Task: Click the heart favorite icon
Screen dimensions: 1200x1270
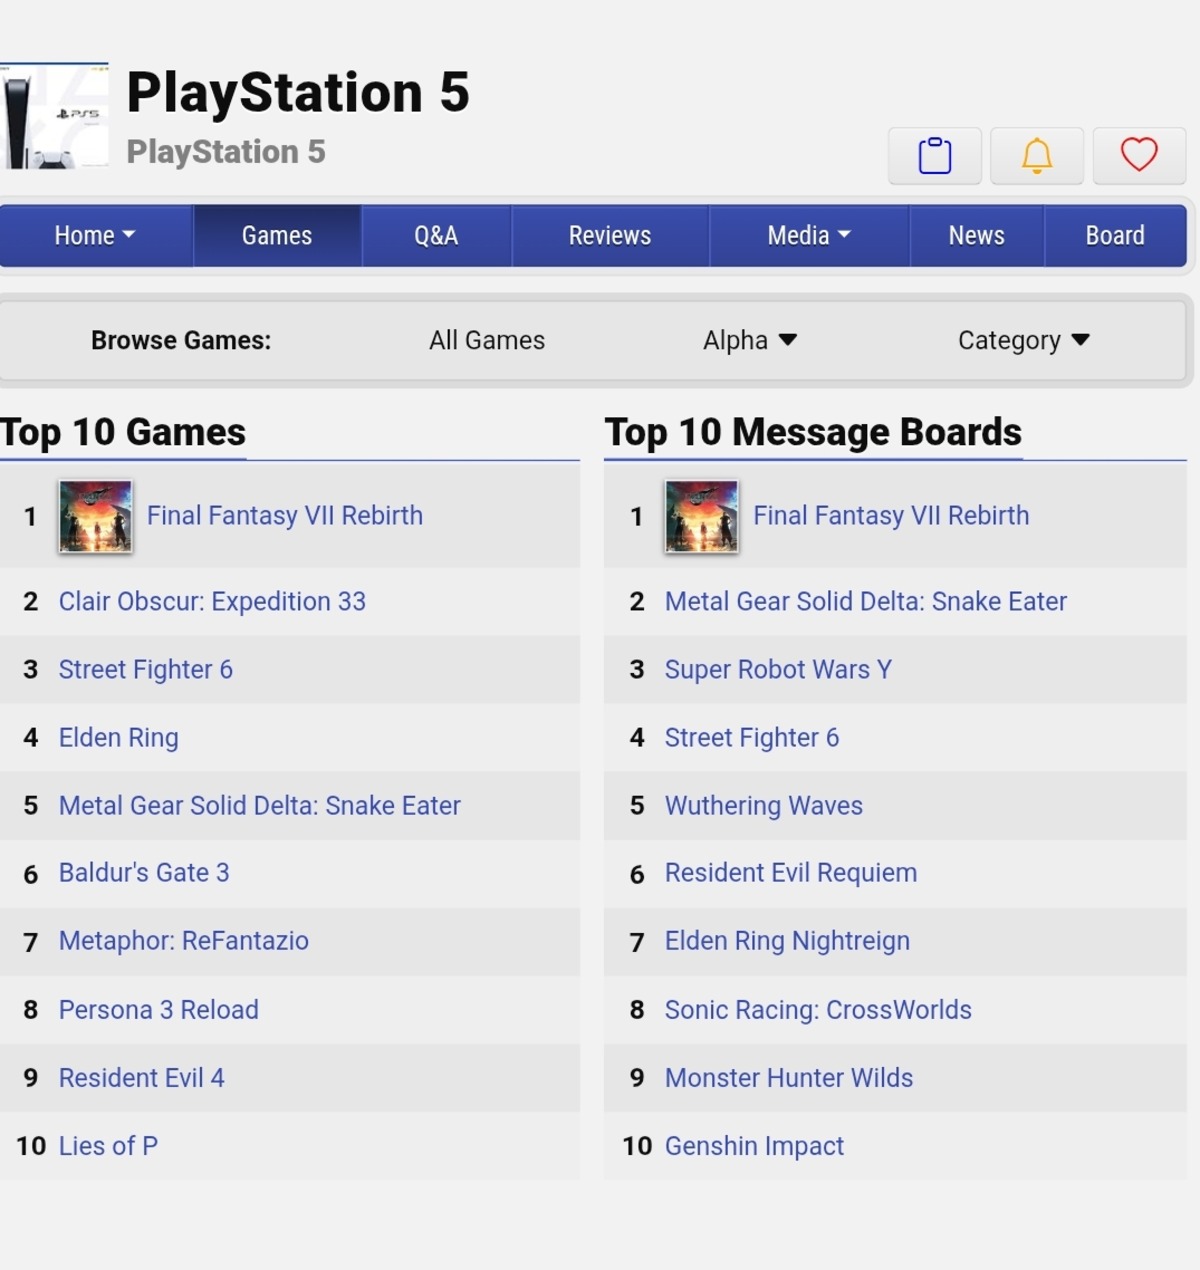Action: pos(1139,156)
